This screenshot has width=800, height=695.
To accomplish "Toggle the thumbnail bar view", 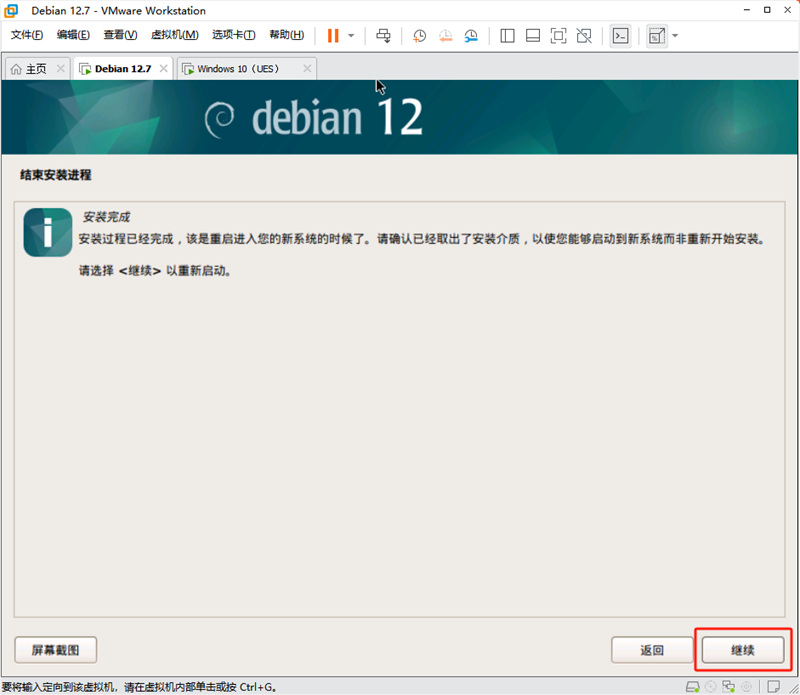I will pos(533,36).
